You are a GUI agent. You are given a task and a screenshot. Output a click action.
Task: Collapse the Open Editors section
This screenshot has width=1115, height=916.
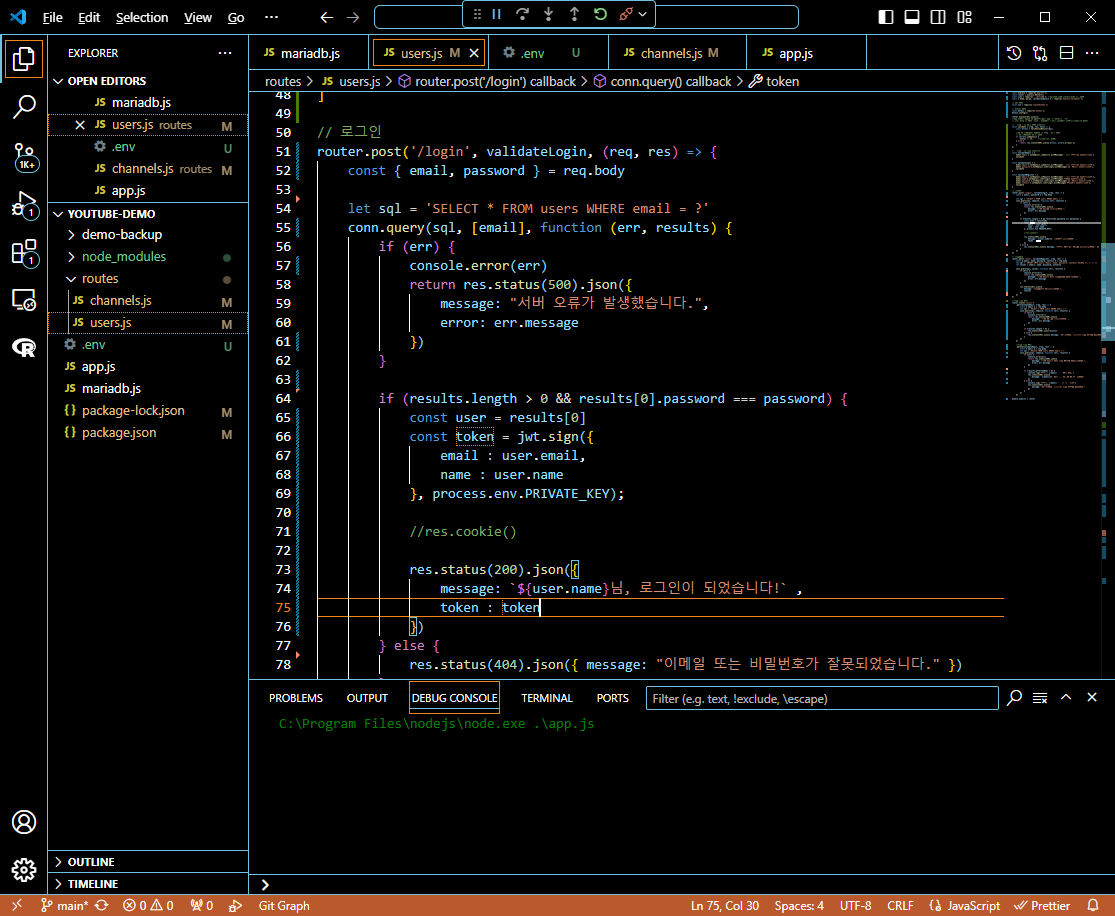coord(148,81)
